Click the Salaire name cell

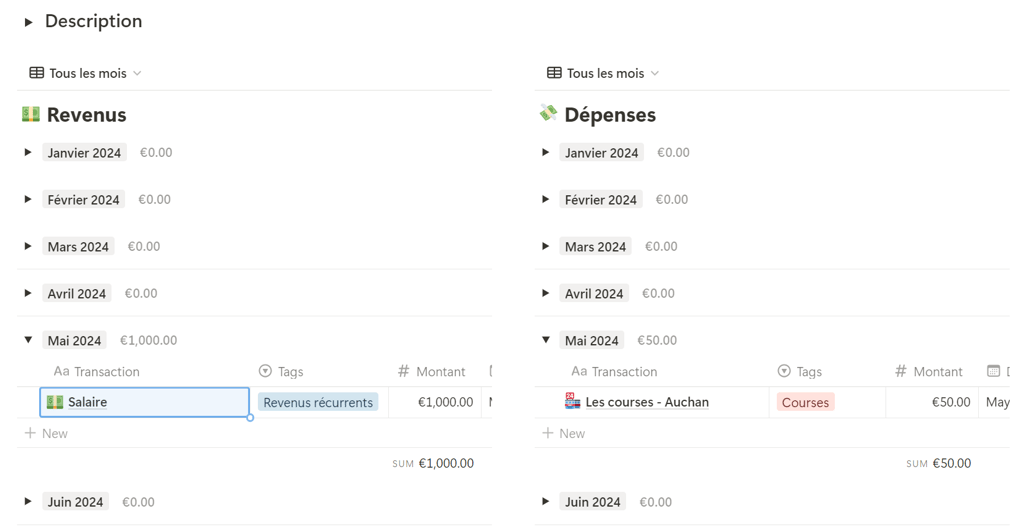point(150,402)
